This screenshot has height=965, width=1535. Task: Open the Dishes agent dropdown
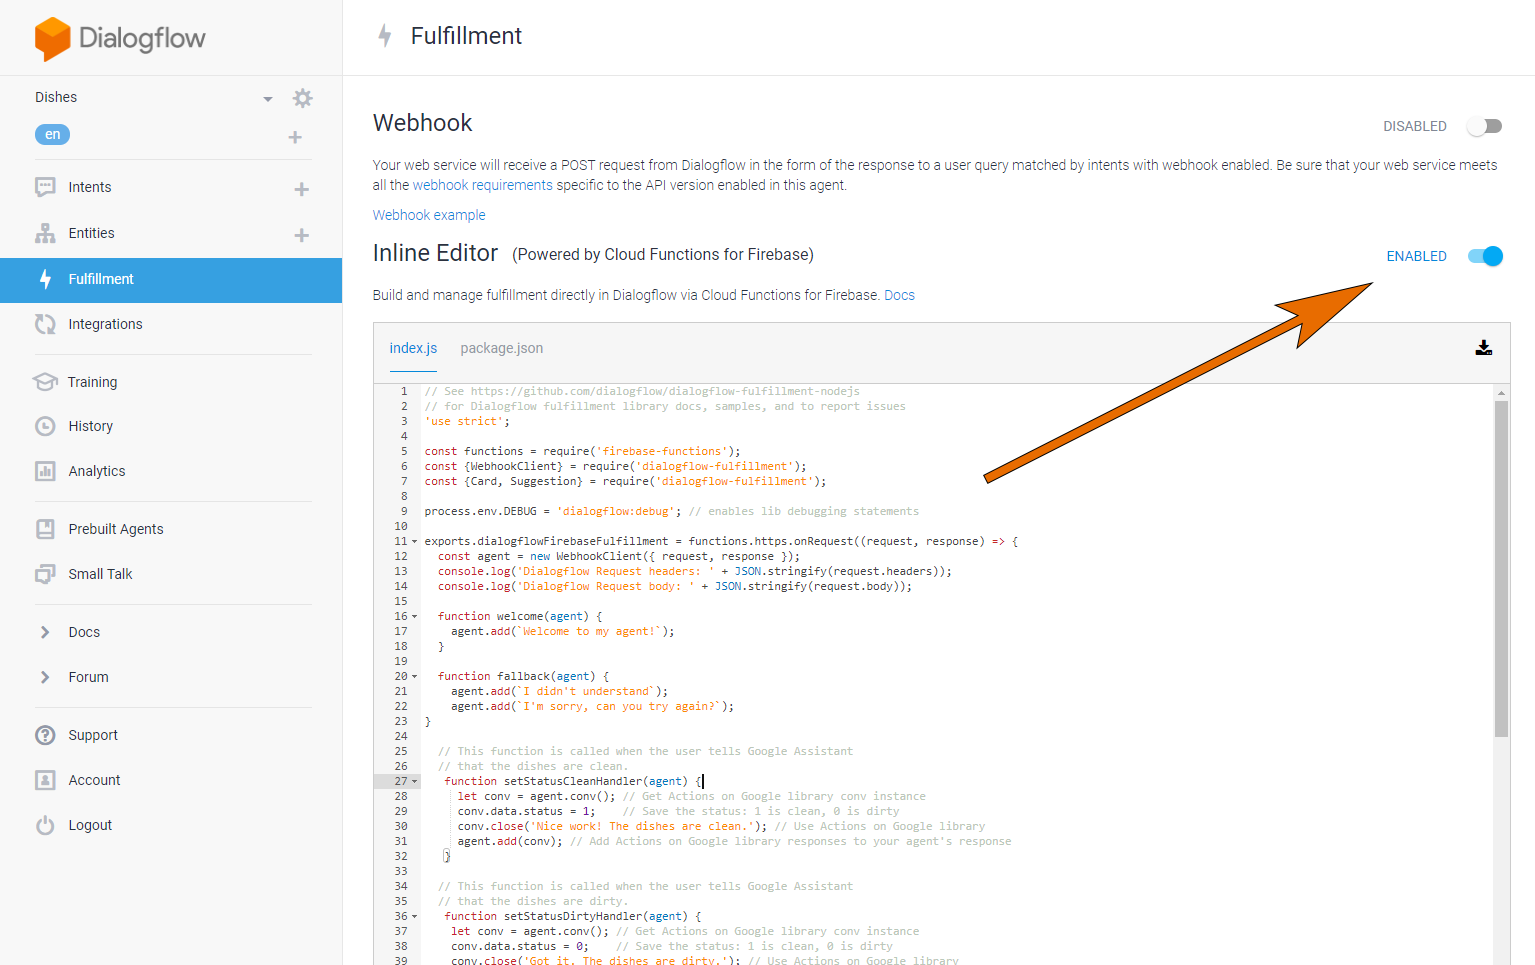click(267, 98)
